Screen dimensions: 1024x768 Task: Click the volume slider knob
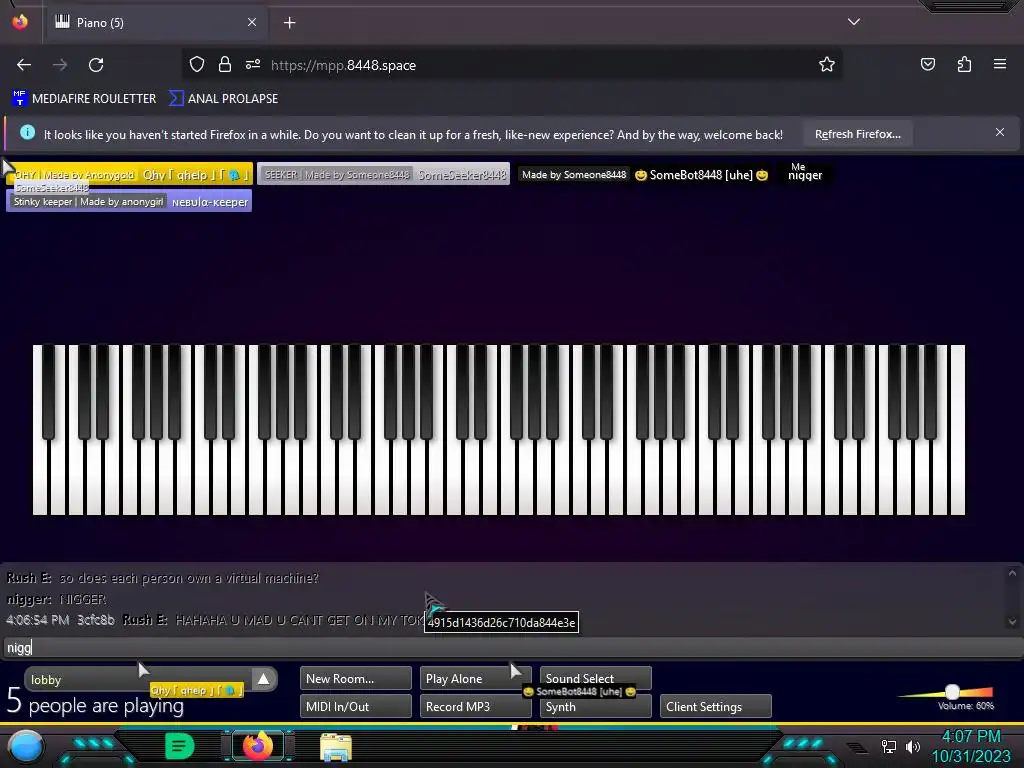(x=952, y=692)
